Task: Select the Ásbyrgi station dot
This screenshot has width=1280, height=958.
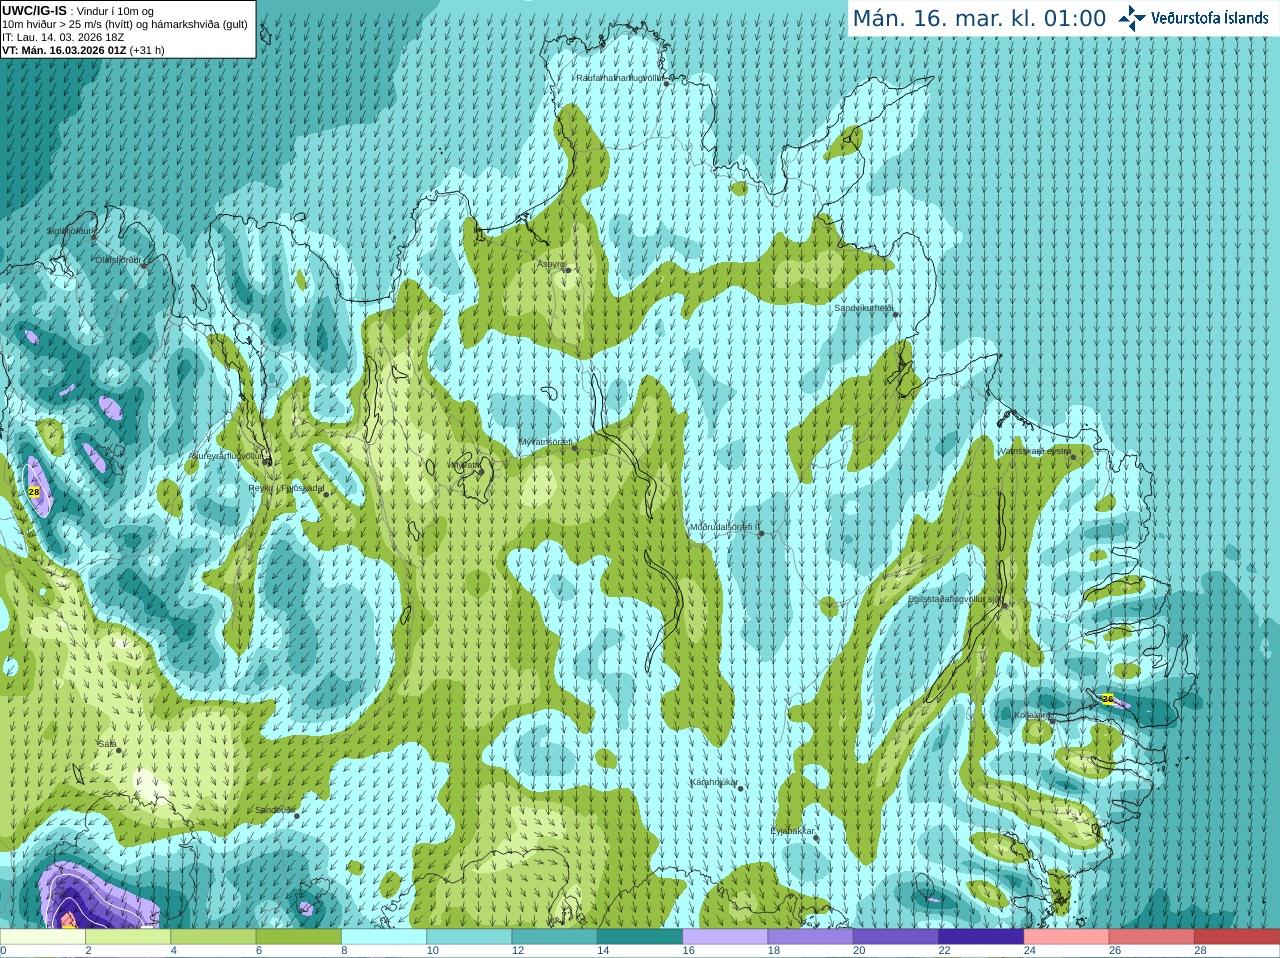Action: tap(567, 270)
